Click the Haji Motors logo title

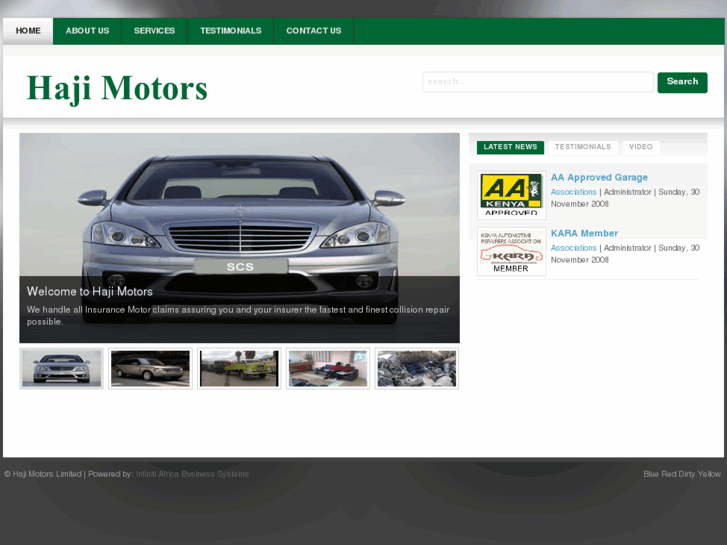click(117, 88)
